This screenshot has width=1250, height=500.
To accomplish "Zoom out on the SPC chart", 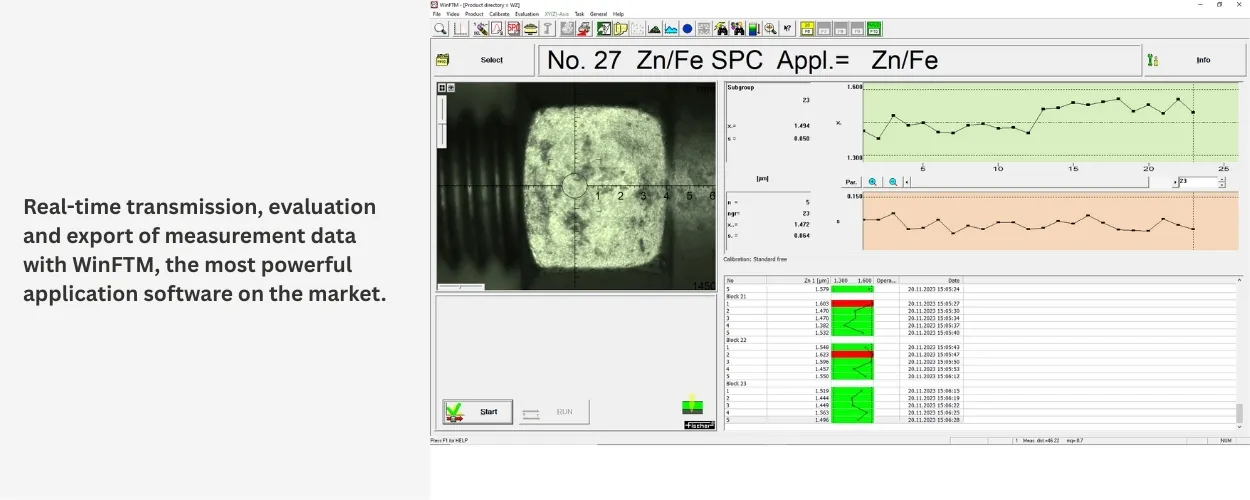I will (892, 182).
